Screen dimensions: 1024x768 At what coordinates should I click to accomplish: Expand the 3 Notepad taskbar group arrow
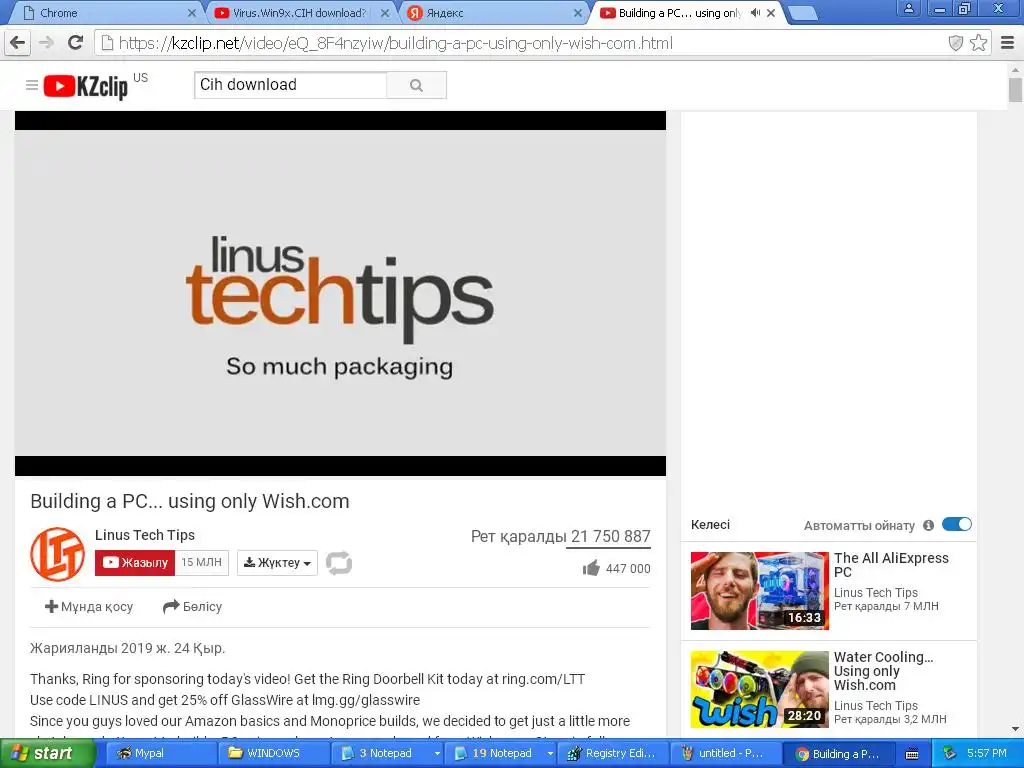pos(437,754)
